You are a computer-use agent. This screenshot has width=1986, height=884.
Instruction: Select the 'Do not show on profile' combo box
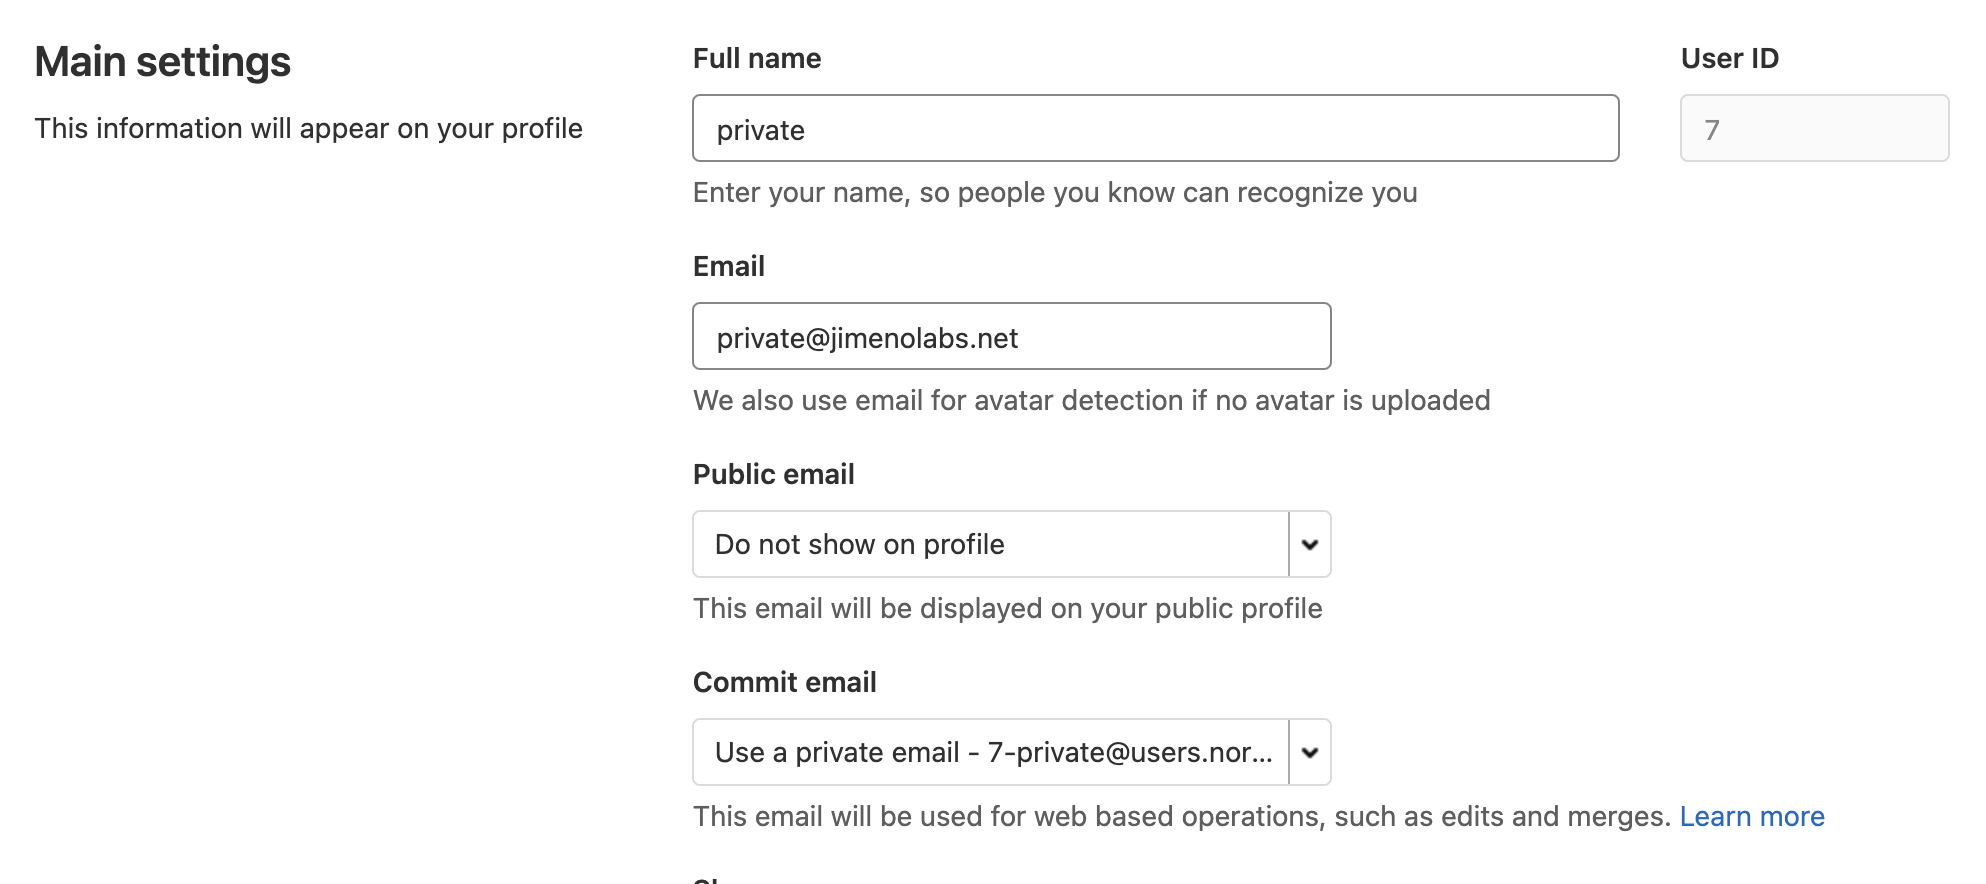[990, 544]
